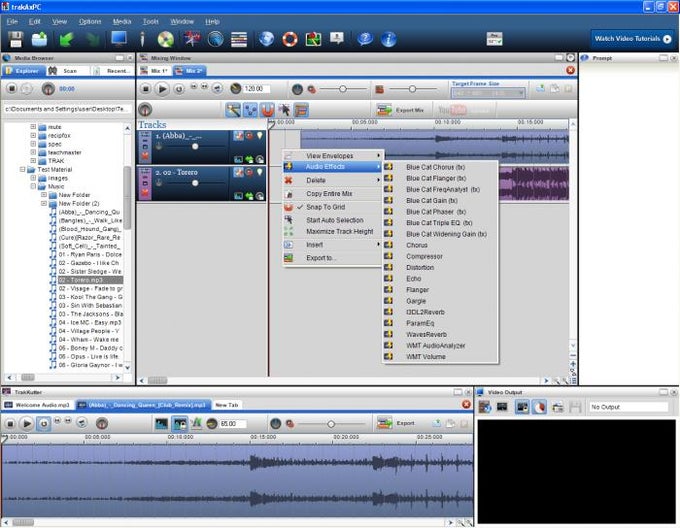Select Export to... in context menu
The width and height of the screenshot is (680, 528).
coord(332,258)
